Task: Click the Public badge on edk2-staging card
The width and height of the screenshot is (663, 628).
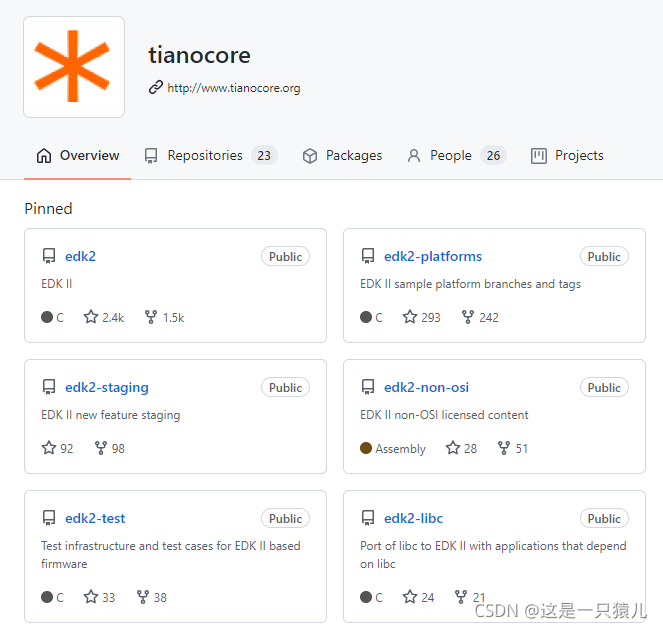Action: 285,387
